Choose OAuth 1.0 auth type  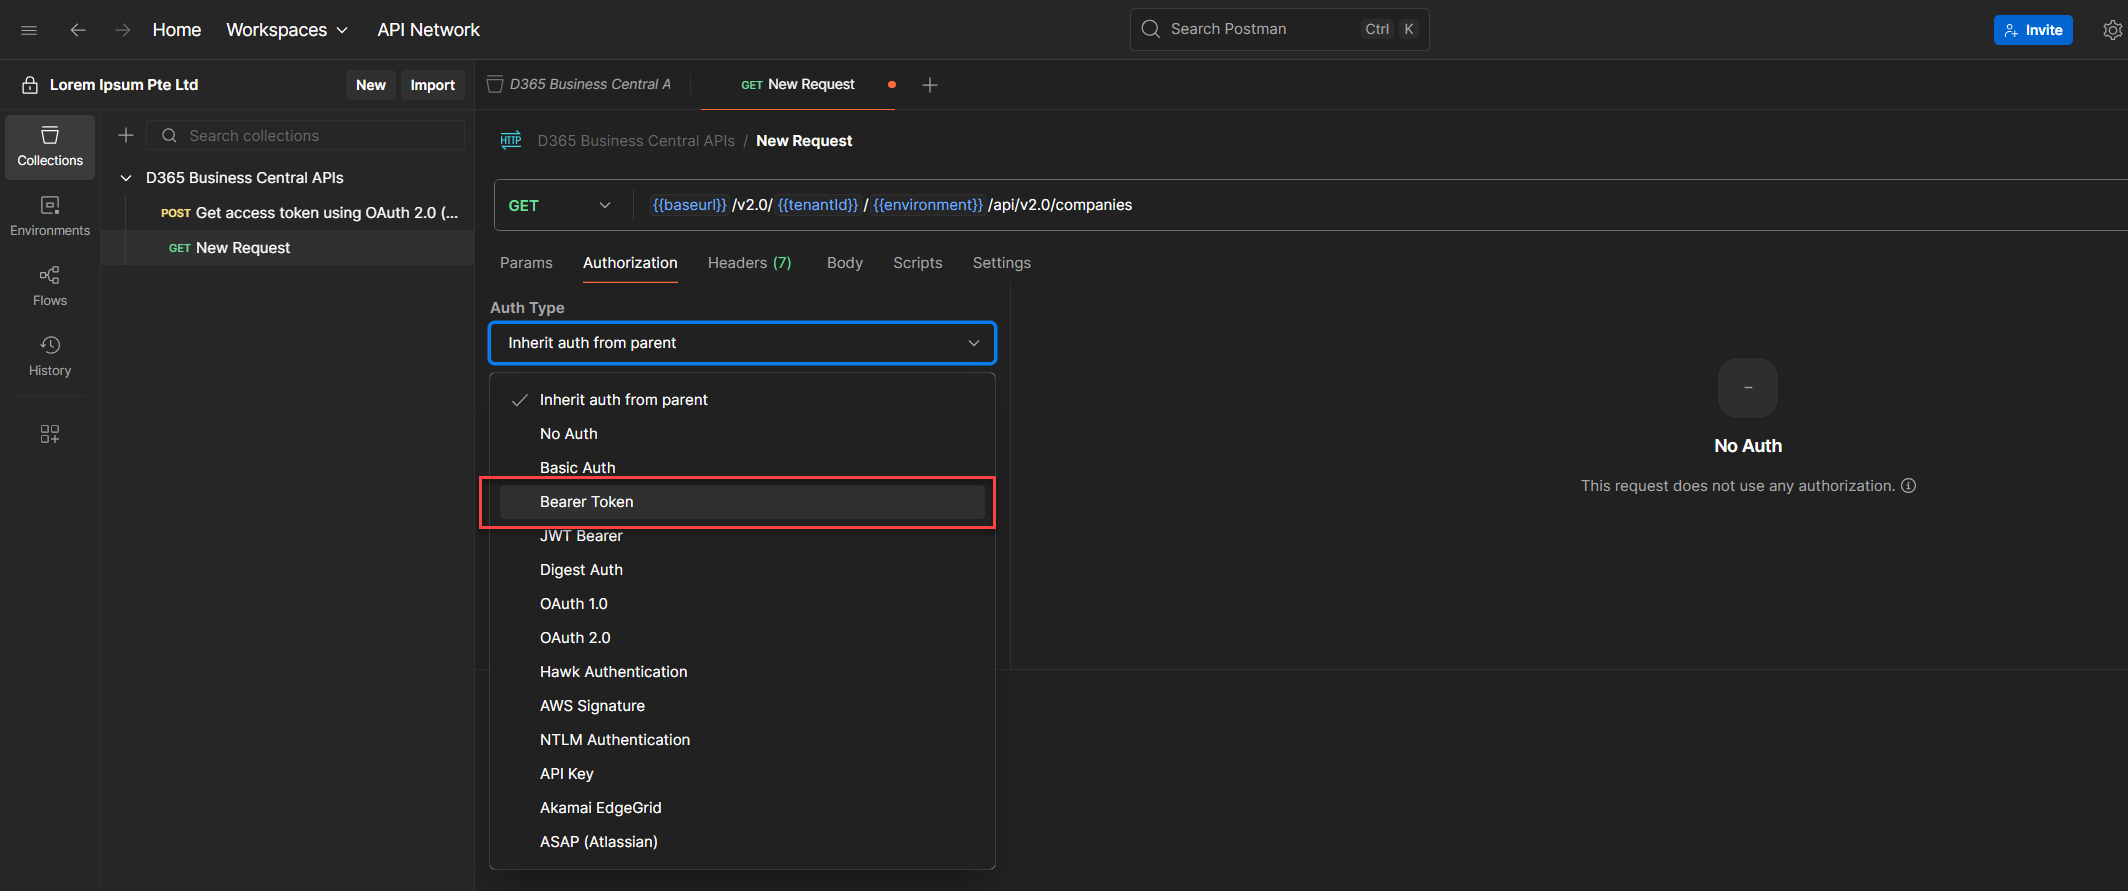pyautogui.click(x=742, y=604)
